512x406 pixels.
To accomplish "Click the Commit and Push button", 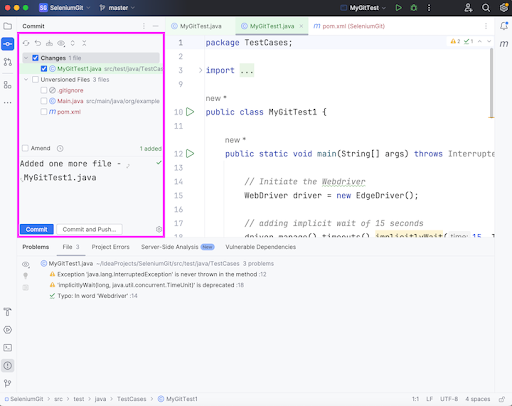I will click(x=89, y=229).
